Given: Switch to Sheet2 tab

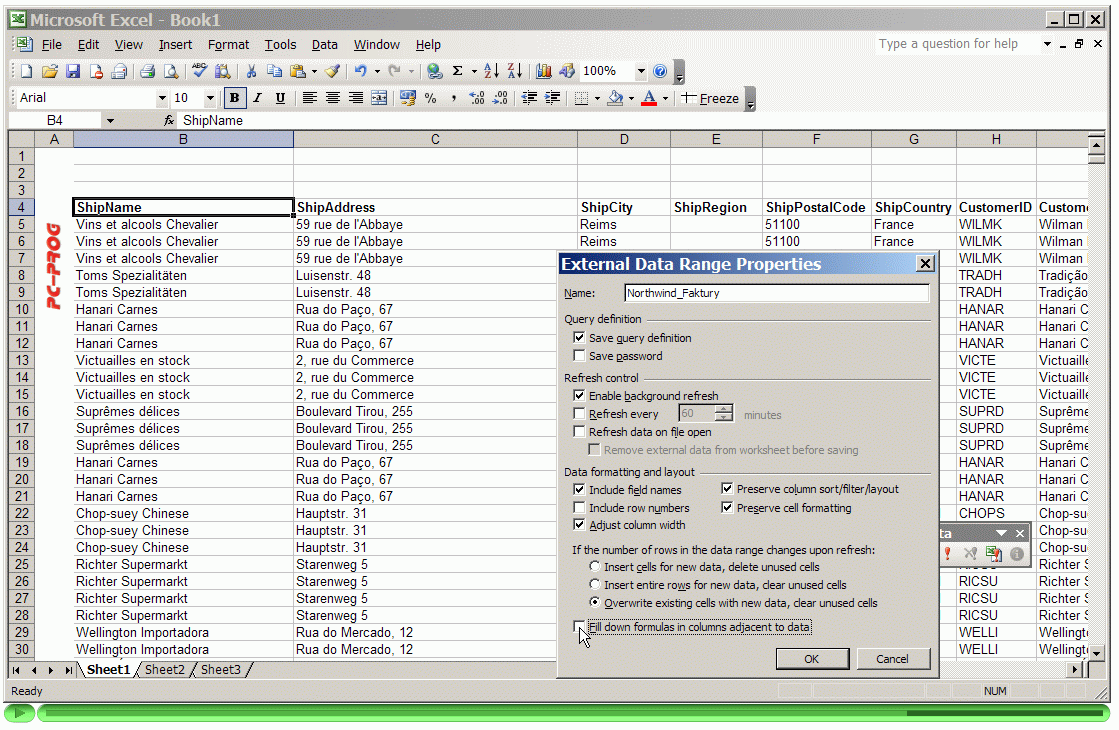Looking at the screenshot, I should pyautogui.click(x=164, y=669).
